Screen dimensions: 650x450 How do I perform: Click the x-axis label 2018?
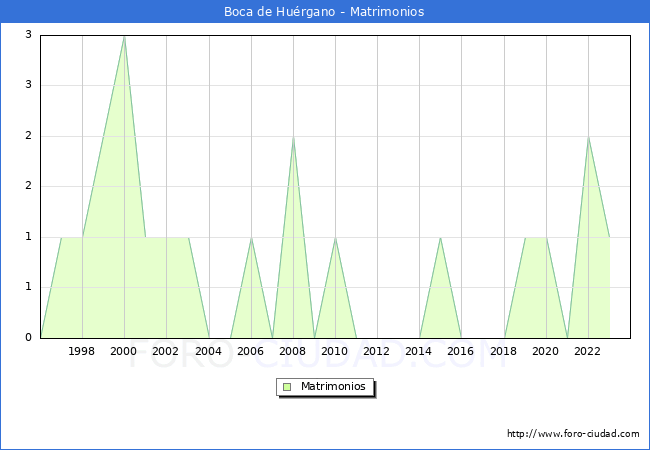(503, 351)
